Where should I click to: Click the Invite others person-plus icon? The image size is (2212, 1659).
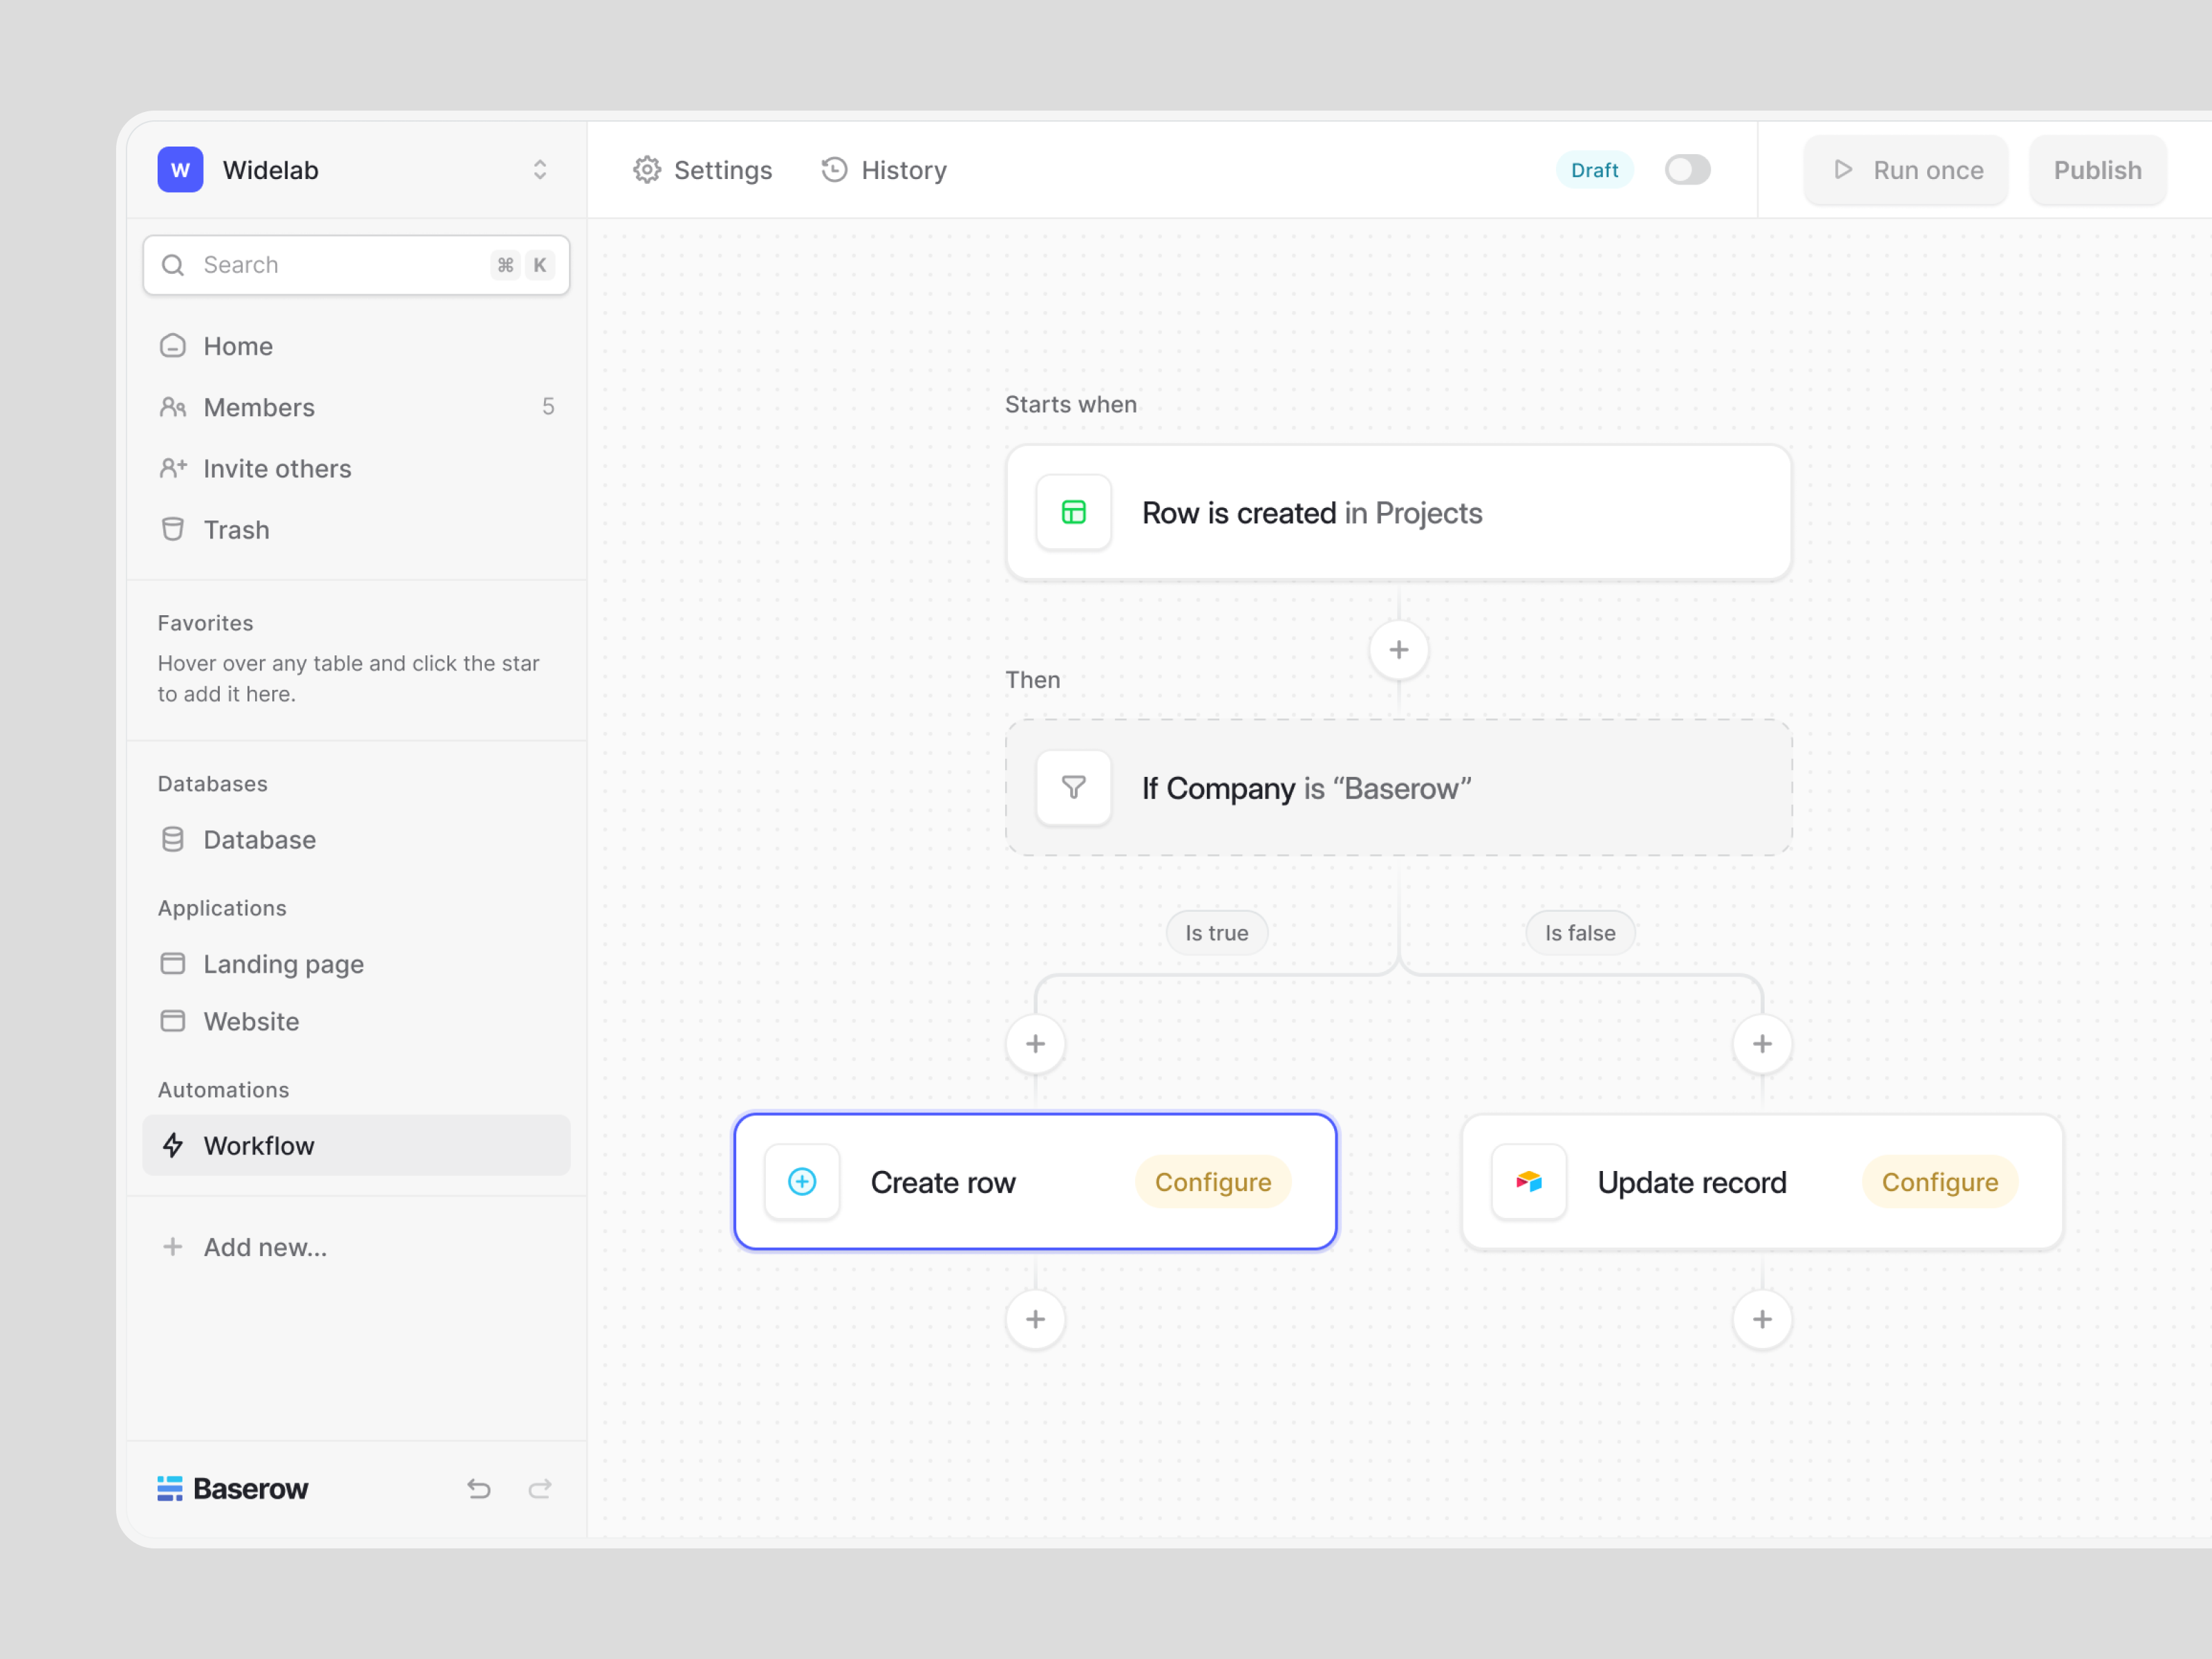pos(173,468)
